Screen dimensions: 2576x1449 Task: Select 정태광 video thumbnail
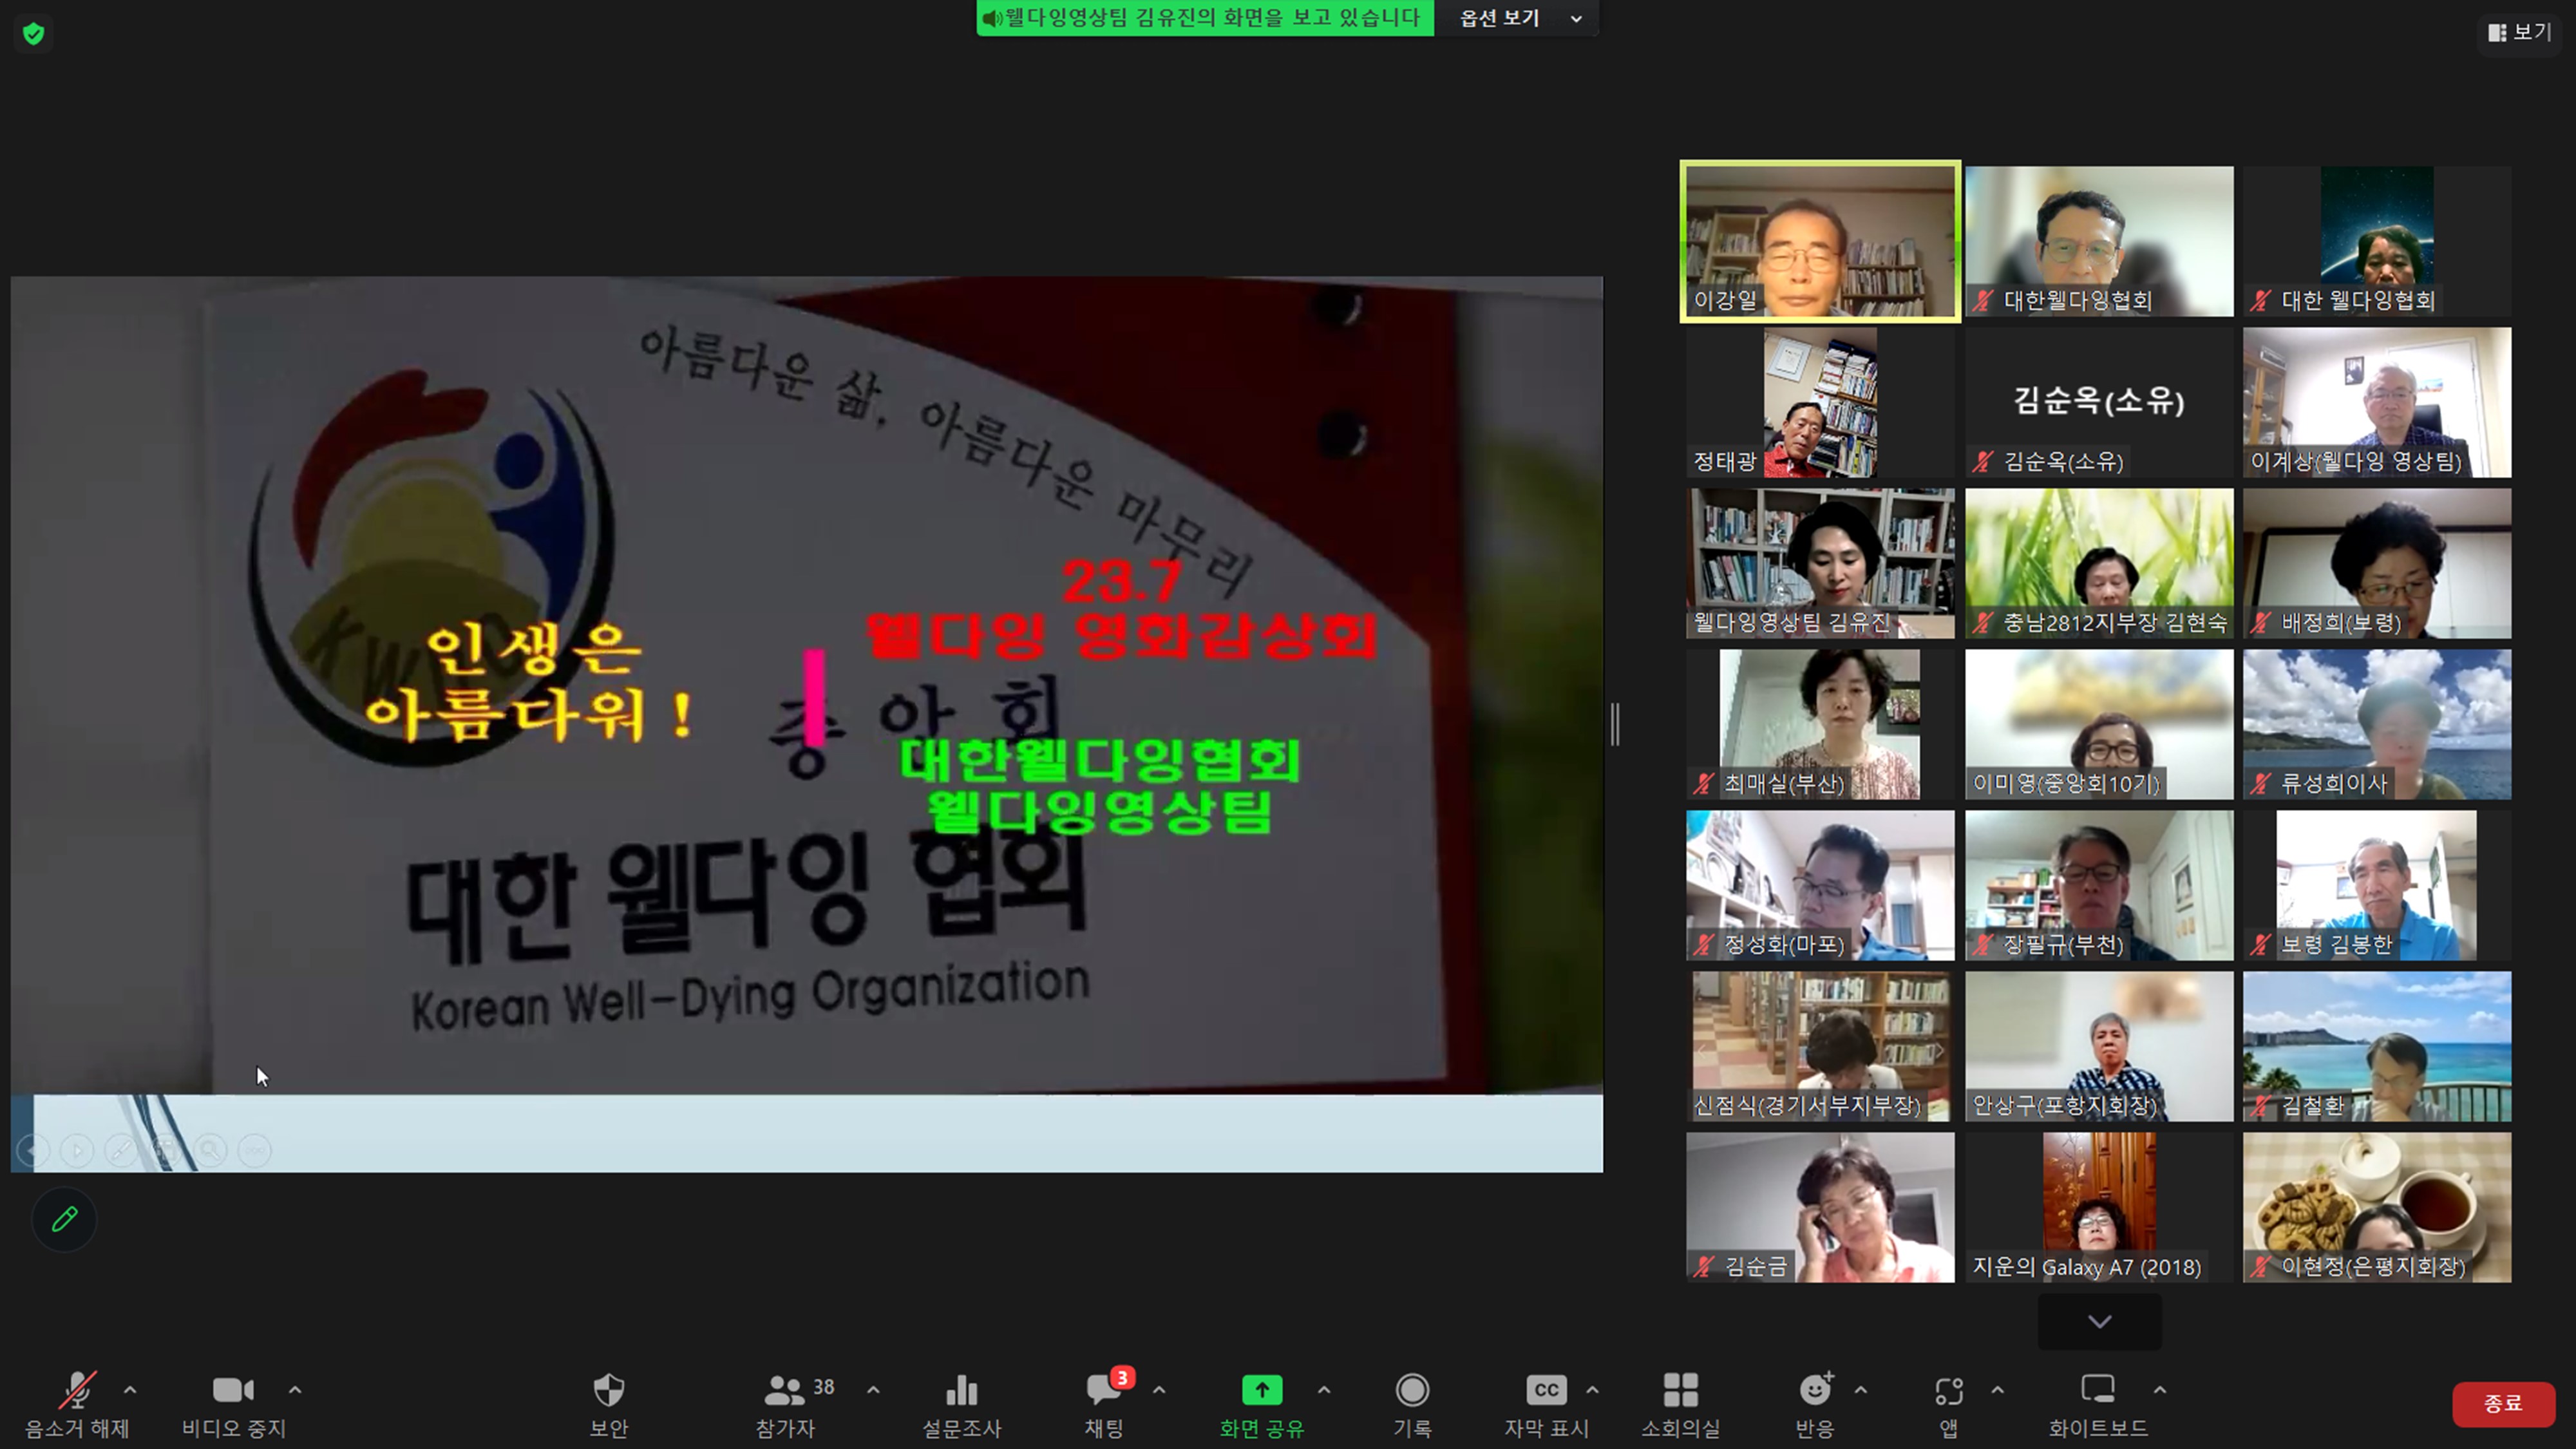tap(1820, 402)
